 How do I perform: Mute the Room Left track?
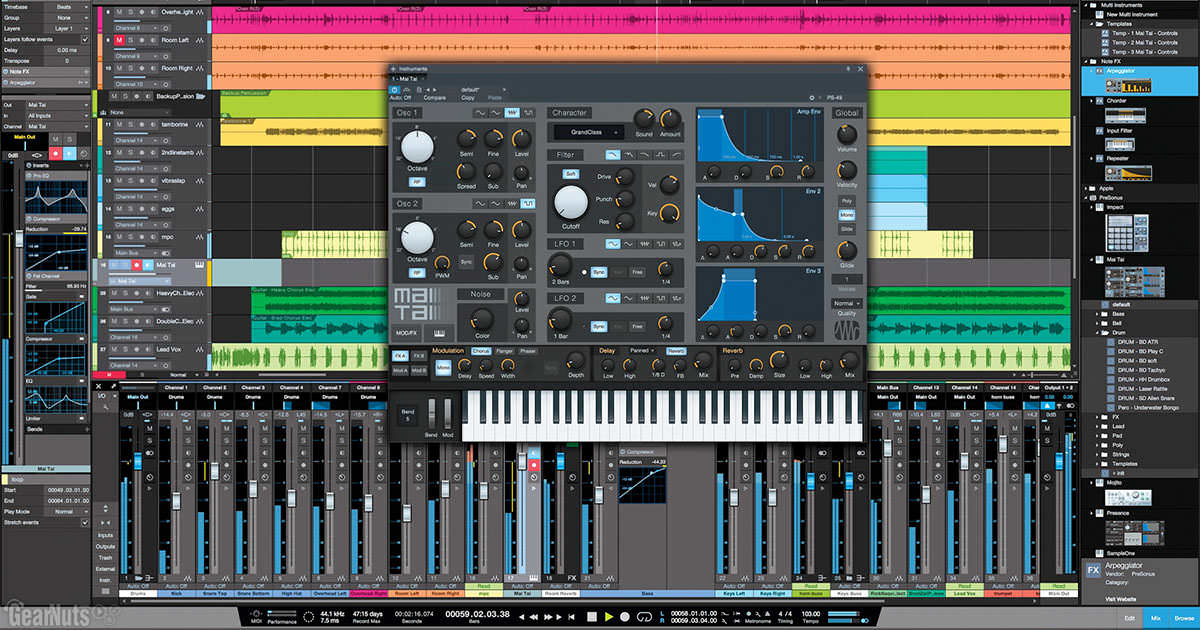point(119,40)
